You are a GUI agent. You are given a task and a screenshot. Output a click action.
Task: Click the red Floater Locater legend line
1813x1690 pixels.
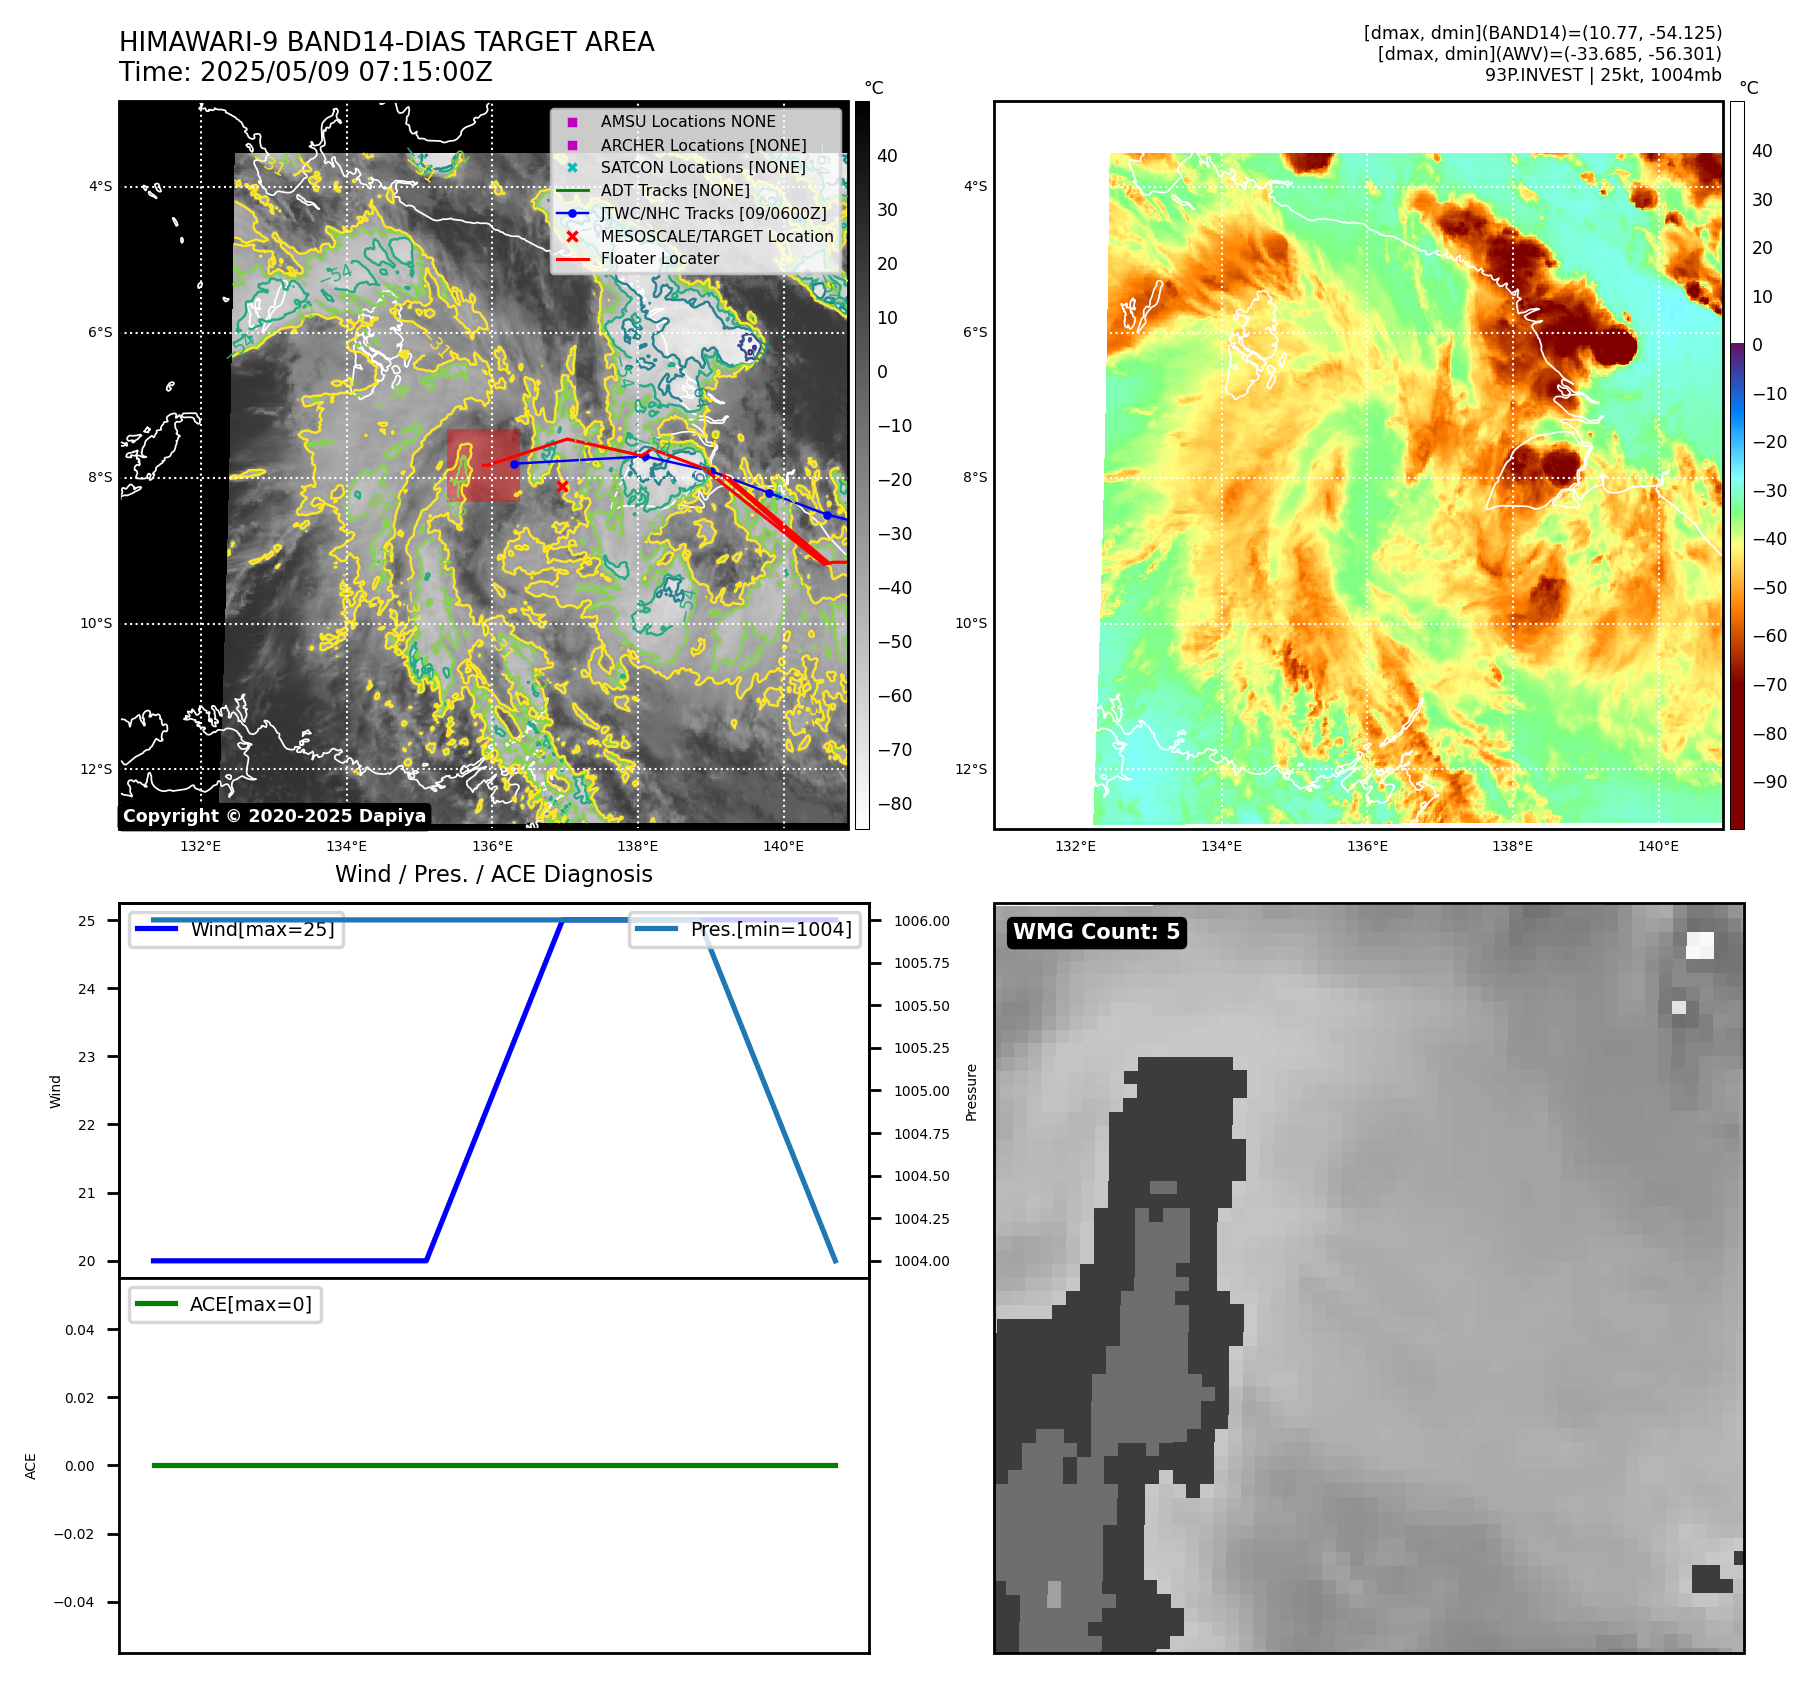572,259
